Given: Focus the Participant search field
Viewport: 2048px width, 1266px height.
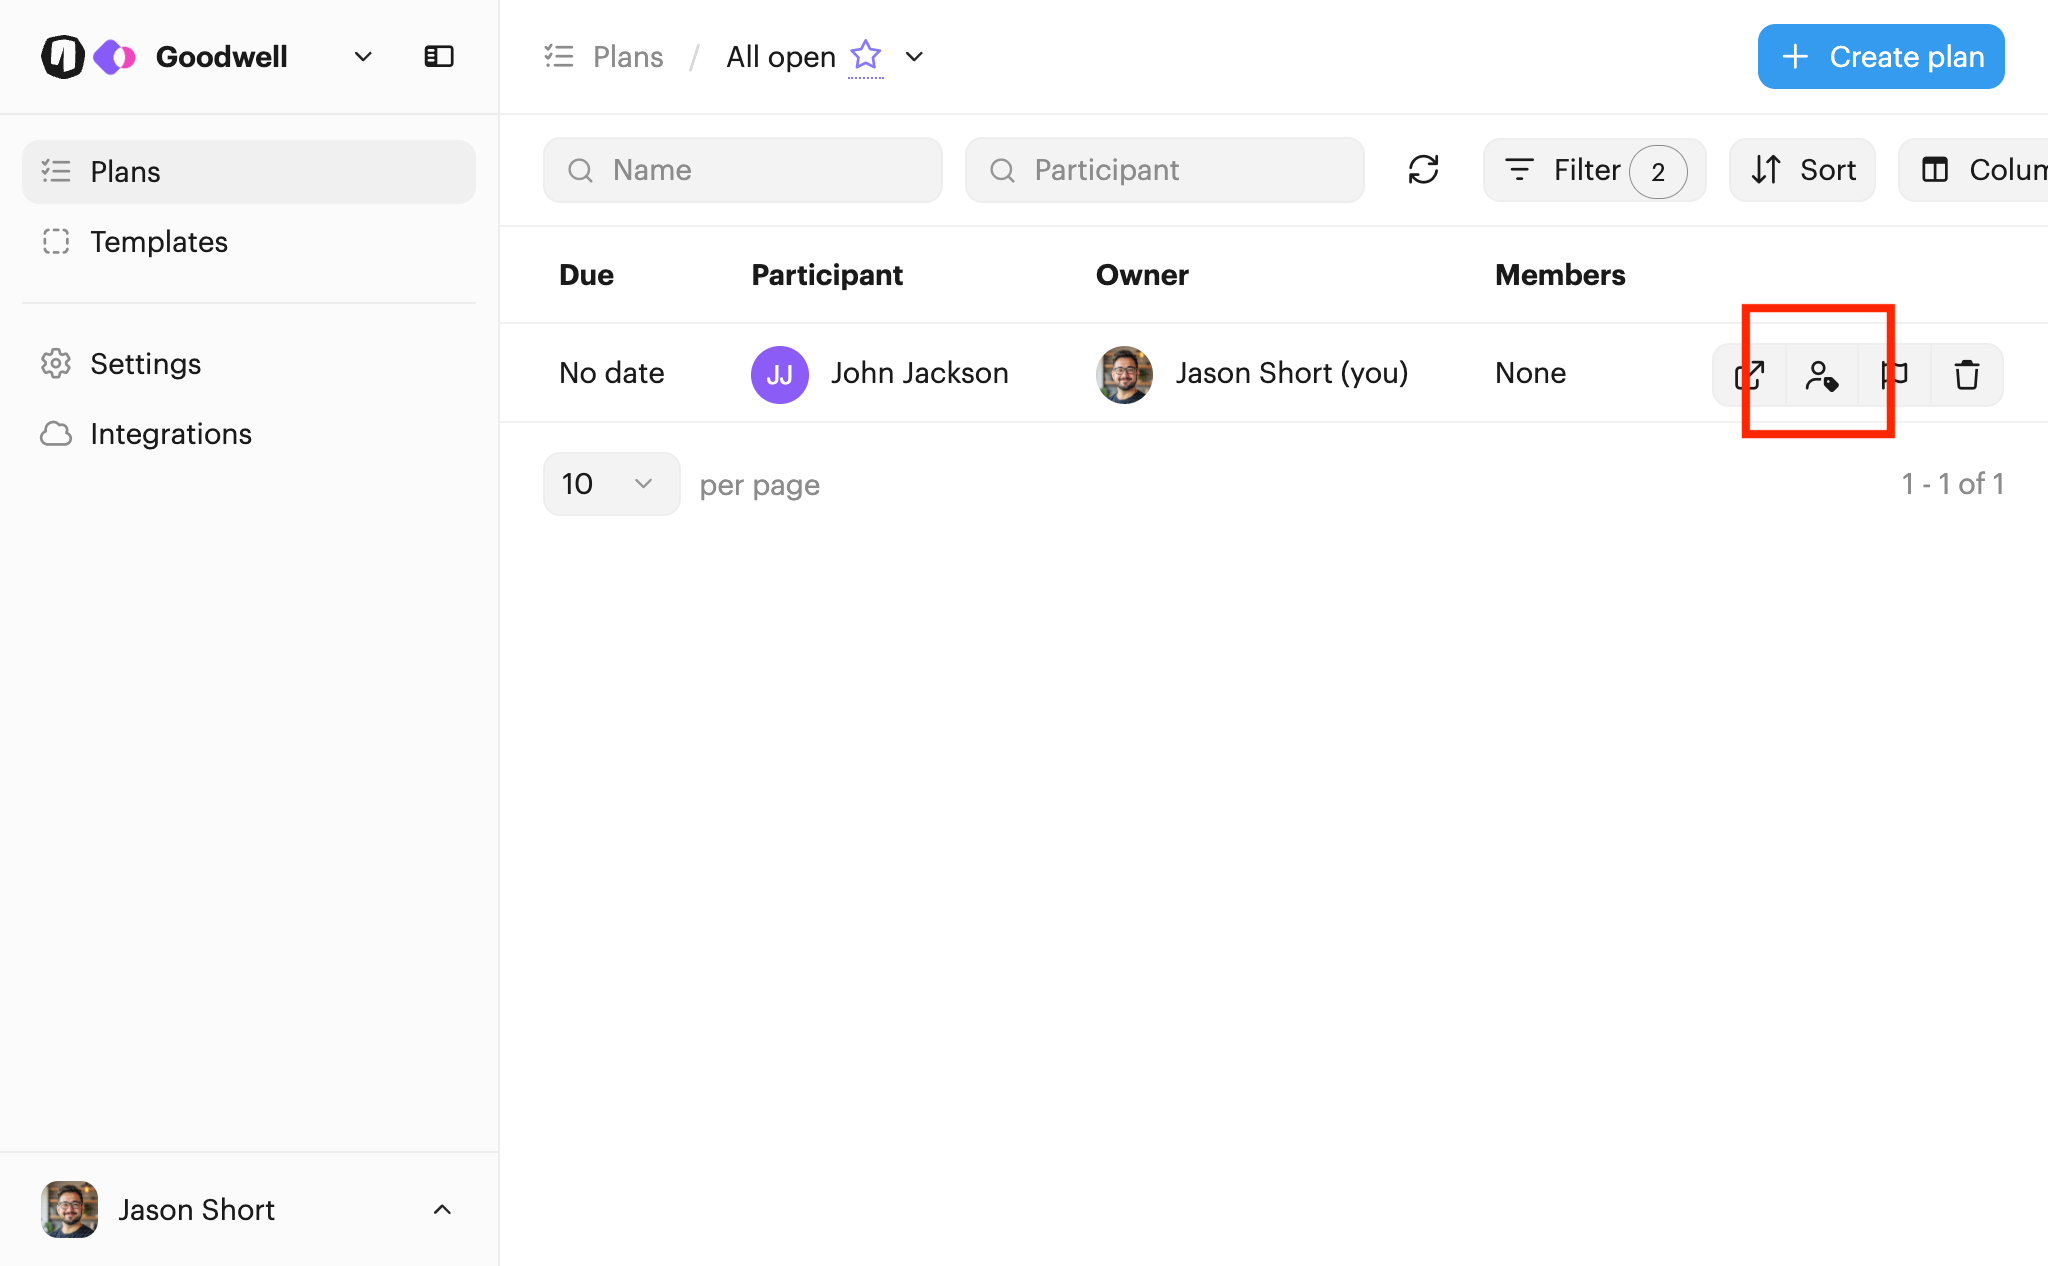Looking at the screenshot, I should (x=1164, y=170).
